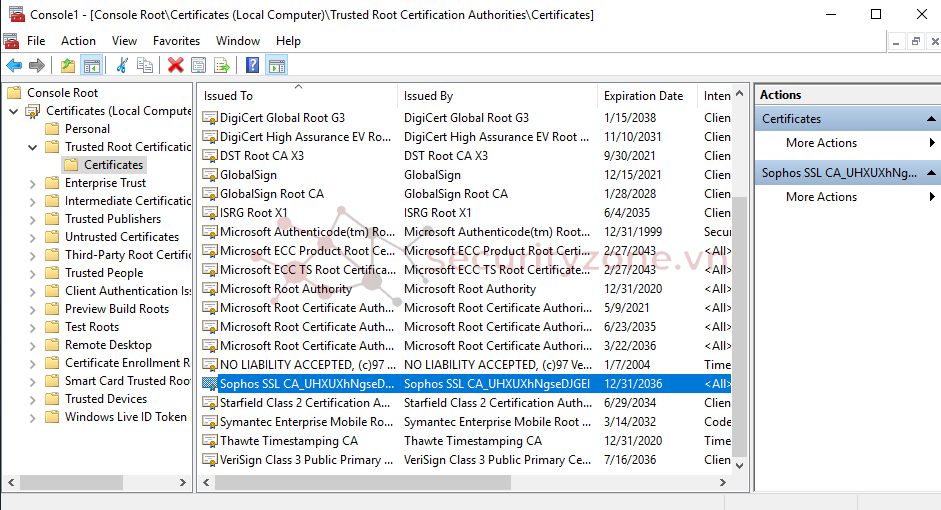Open More Actions under Sophos SSL CA
The height and width of the screenshot is (510, 941).
click(x=821, y=197)
